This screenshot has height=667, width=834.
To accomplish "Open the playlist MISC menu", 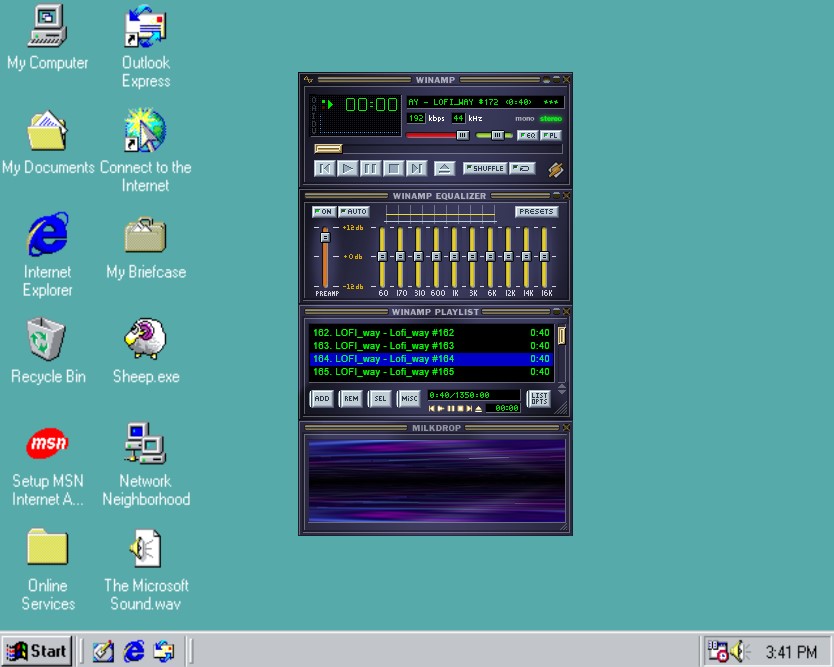I will tap(409, 398).
